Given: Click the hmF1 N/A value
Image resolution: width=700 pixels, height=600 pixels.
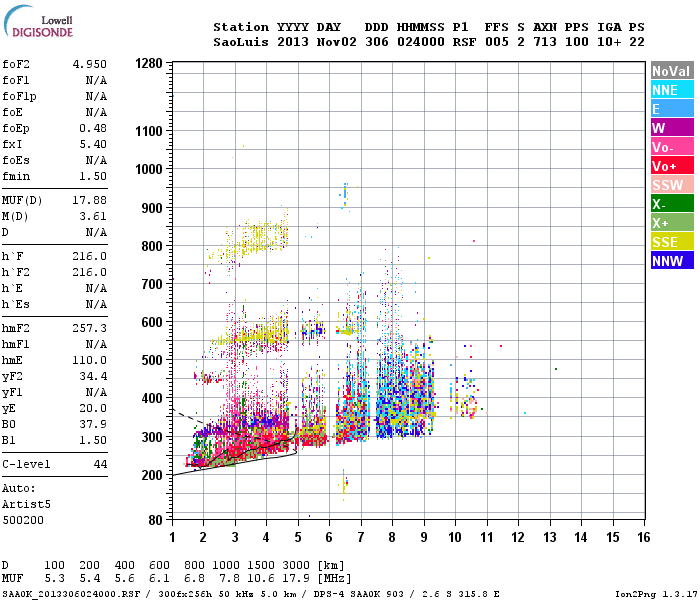Looking at the screenshot, I should [96, 344].
